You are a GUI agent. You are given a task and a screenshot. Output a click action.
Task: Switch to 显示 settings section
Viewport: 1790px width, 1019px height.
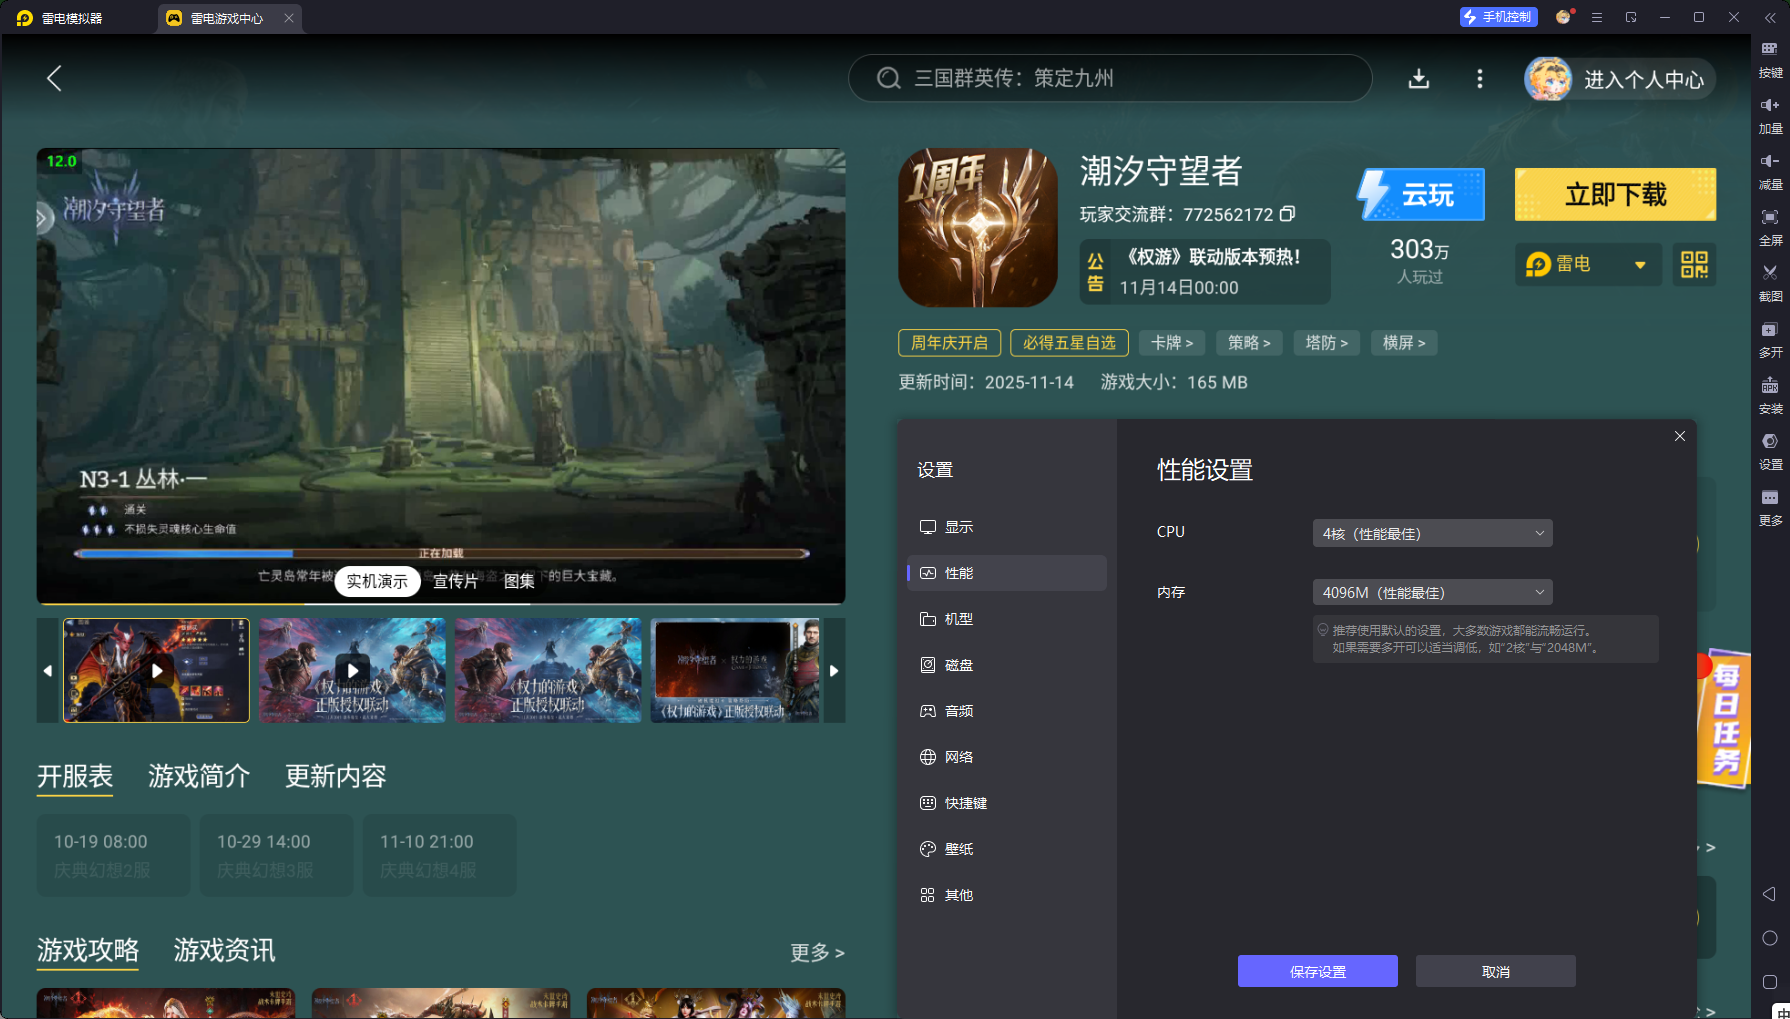click(958, 527)
